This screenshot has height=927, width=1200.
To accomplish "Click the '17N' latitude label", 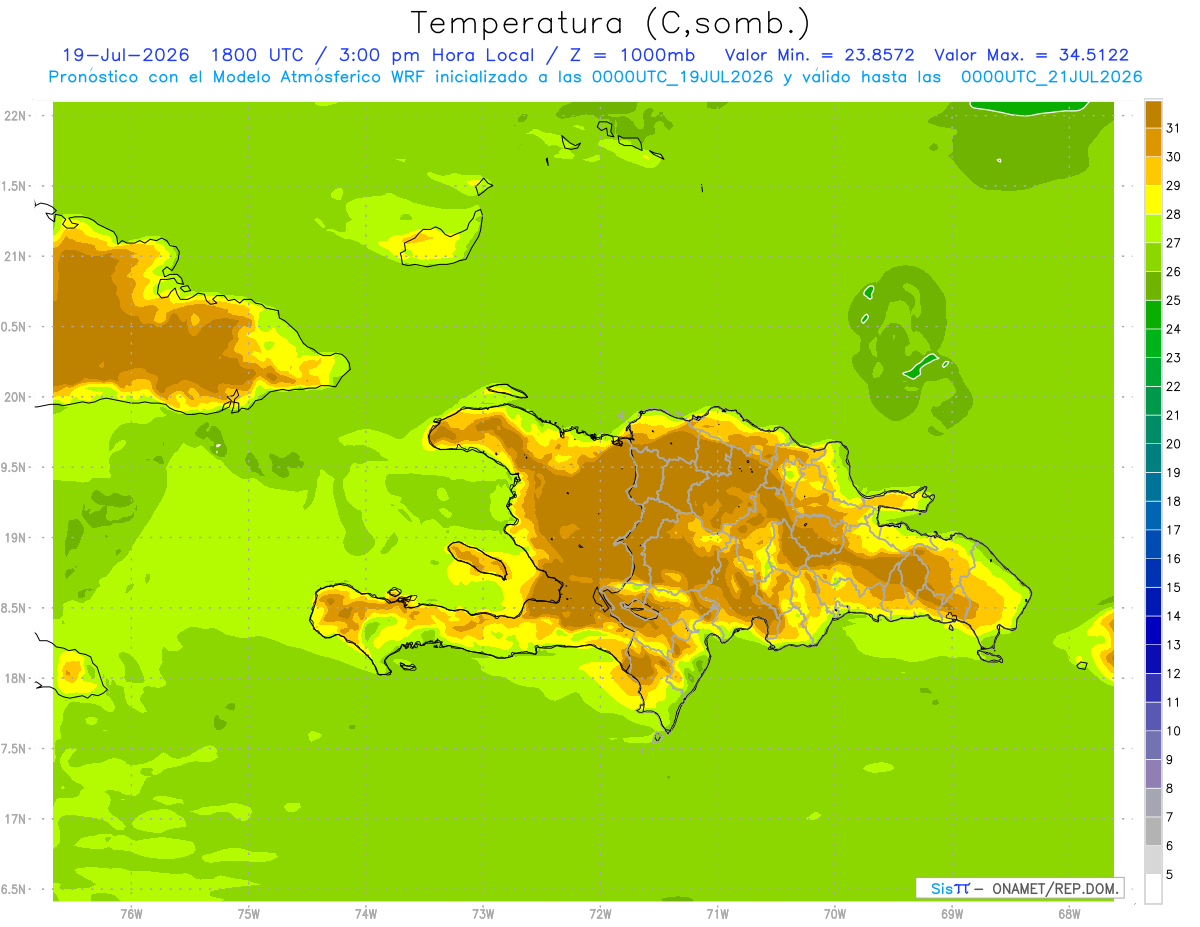I will (x=15, y=820).
